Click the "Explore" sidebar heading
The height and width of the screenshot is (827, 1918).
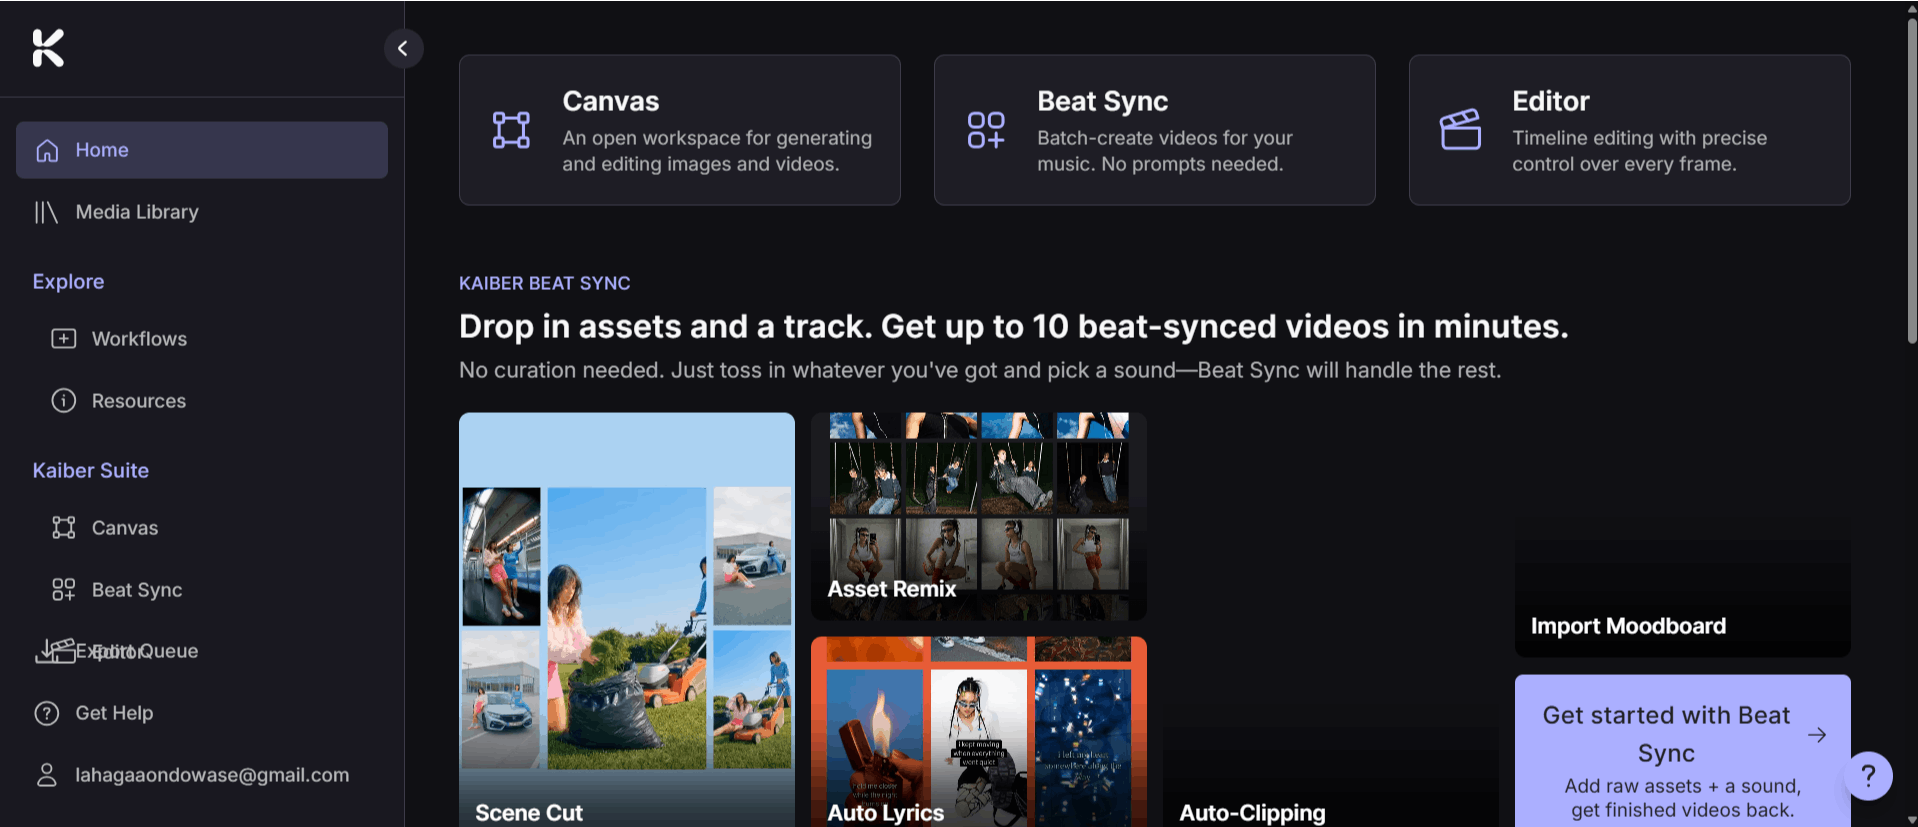pos(68,282)
